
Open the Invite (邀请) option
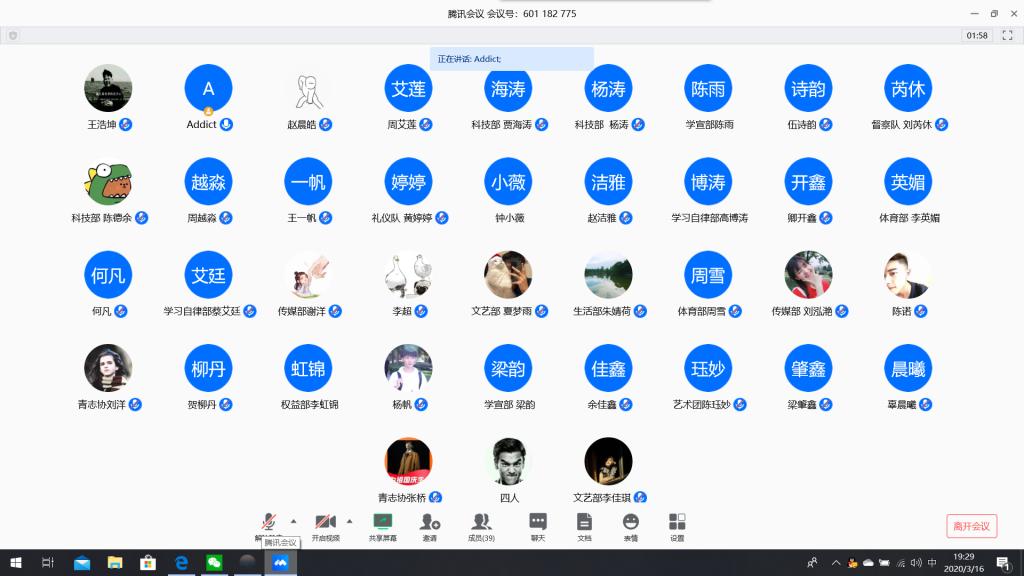(x=429, y=524)
